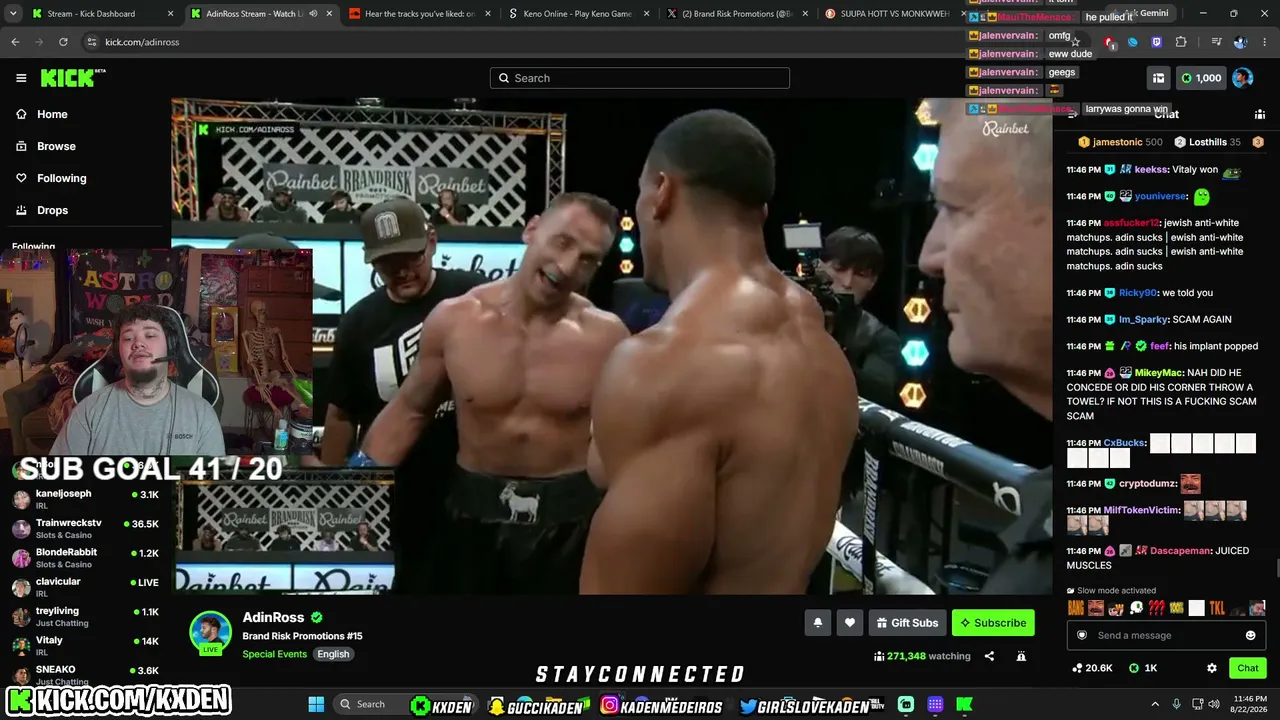1280x720 pixels.
Task: Open BlondeRabbit channel in the sidebar
Action: pyautogui.click(x=86, y=557)
